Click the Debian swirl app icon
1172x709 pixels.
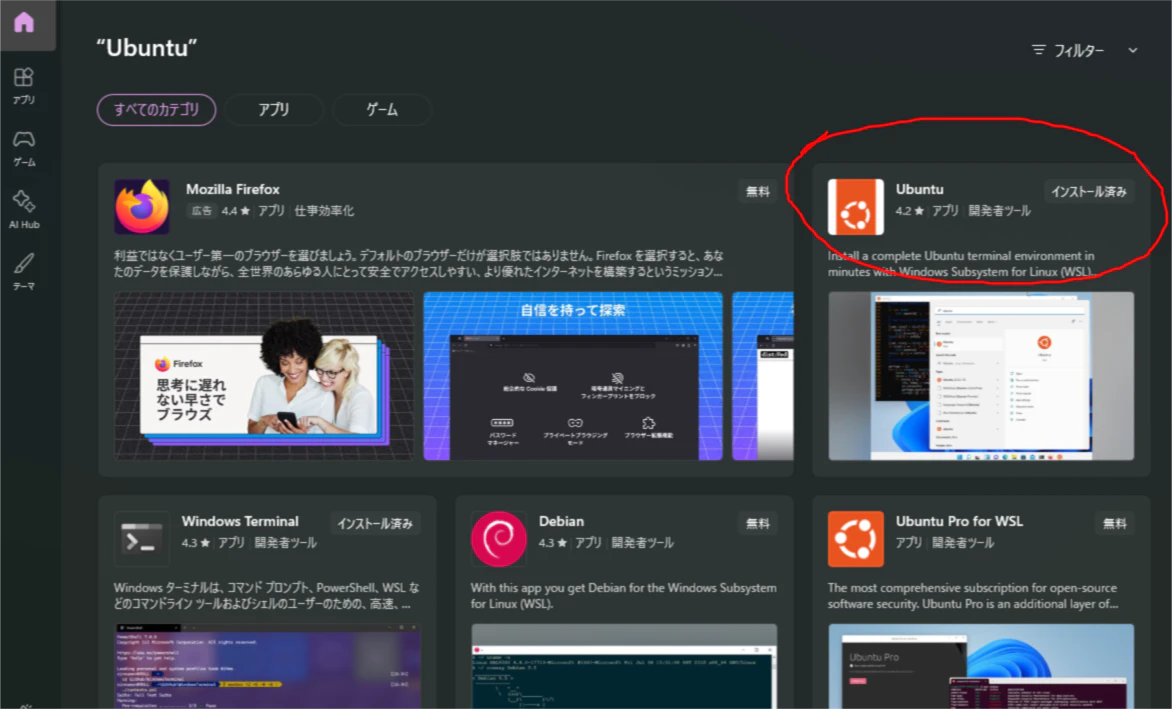point(499,539)
